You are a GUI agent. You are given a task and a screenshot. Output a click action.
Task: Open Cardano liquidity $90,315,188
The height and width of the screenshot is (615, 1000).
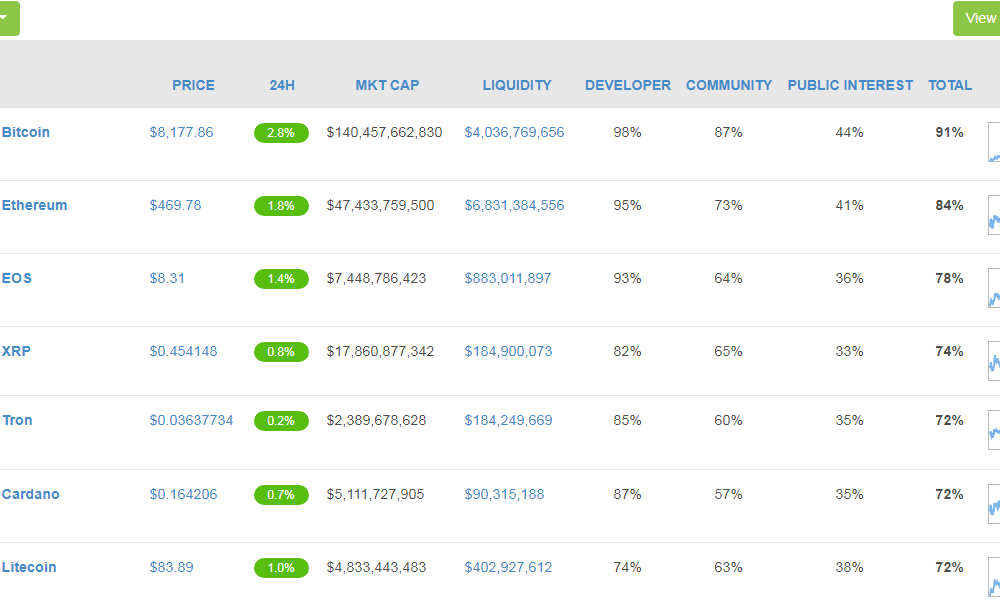pyautogui.click(x=504, y=494)
